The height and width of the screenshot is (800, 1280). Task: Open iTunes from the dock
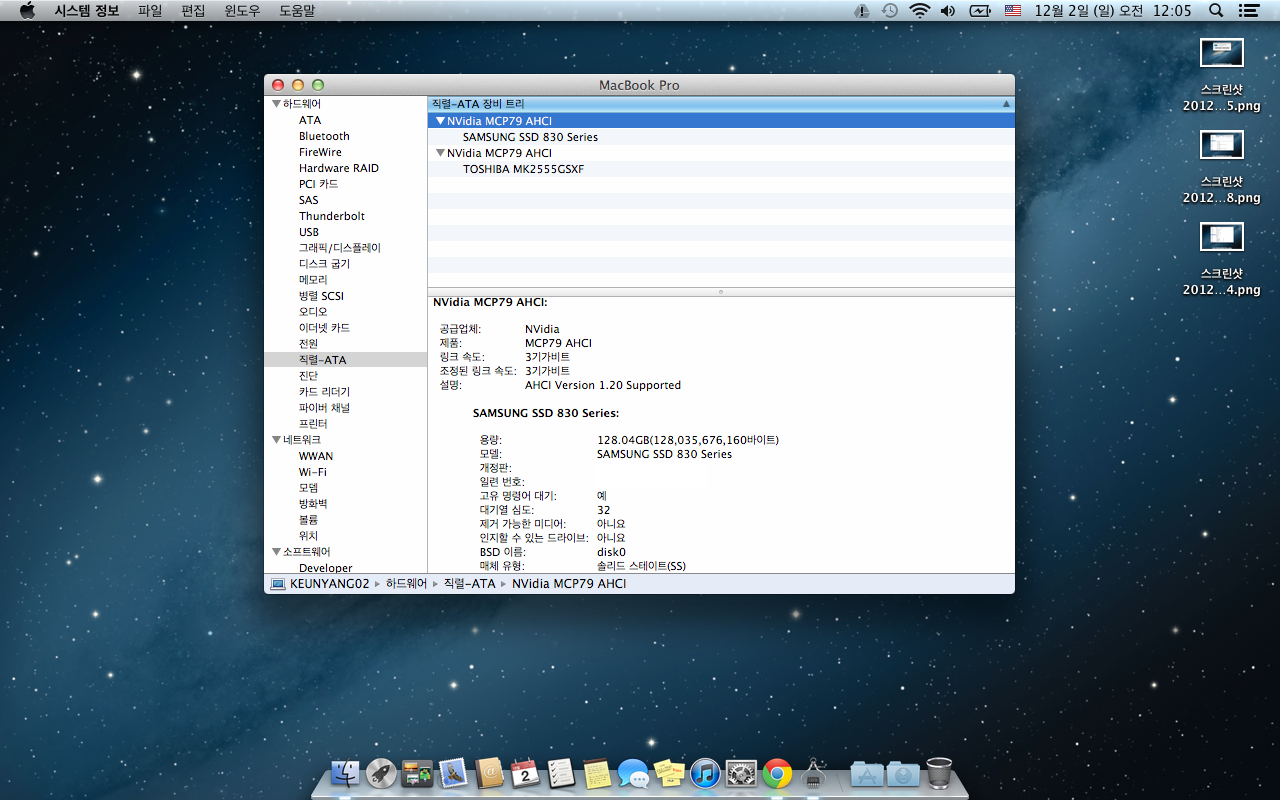pos(705,773)
